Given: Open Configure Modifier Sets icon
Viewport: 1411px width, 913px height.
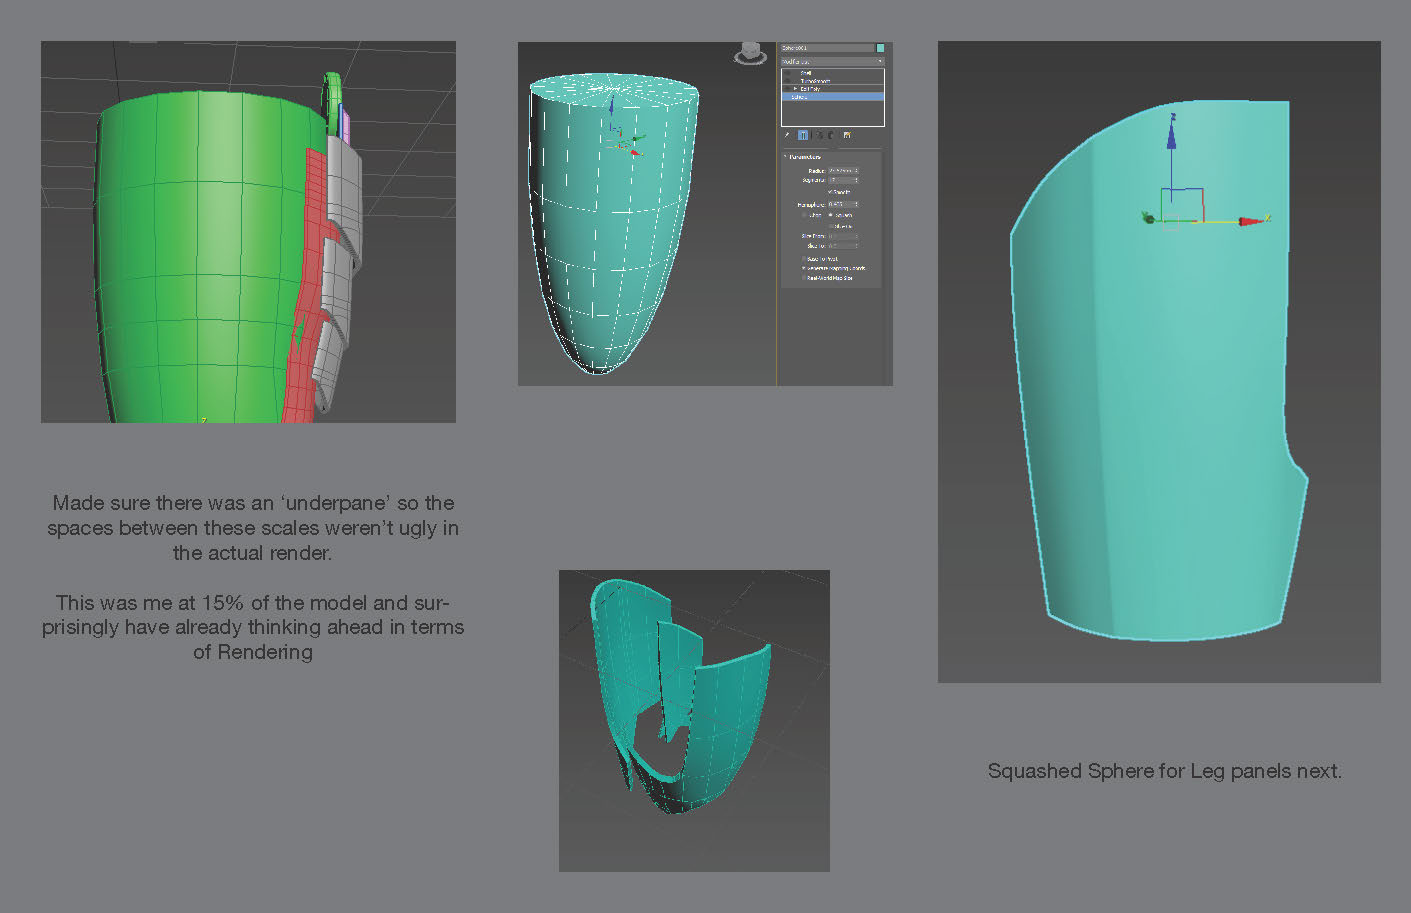Looking at the screenshot, I should tap(847, 135).
